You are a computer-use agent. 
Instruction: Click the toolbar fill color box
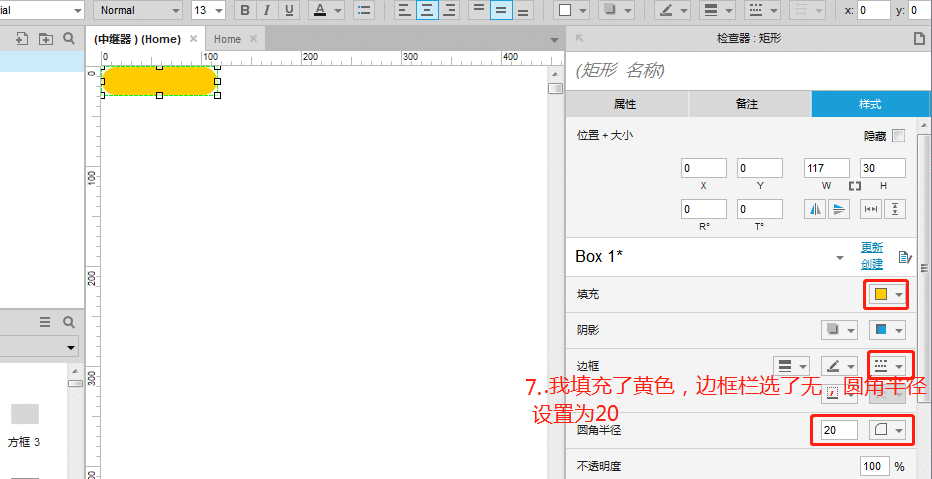point(565,10)
